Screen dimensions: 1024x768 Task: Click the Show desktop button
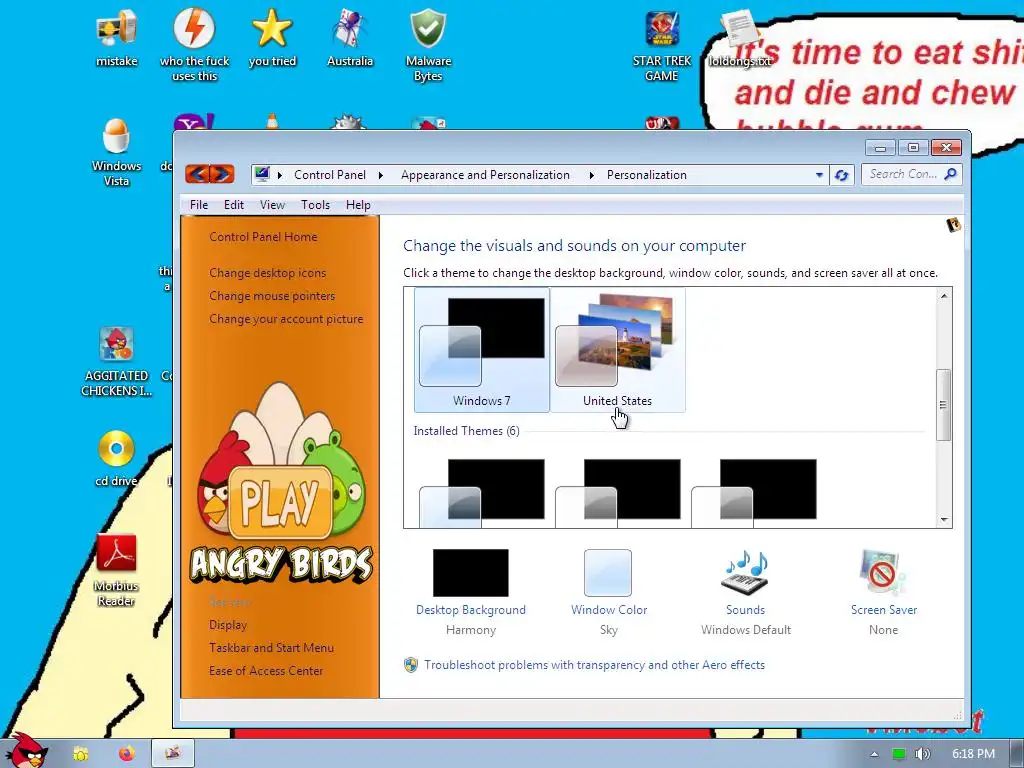tap(1016, 754)
